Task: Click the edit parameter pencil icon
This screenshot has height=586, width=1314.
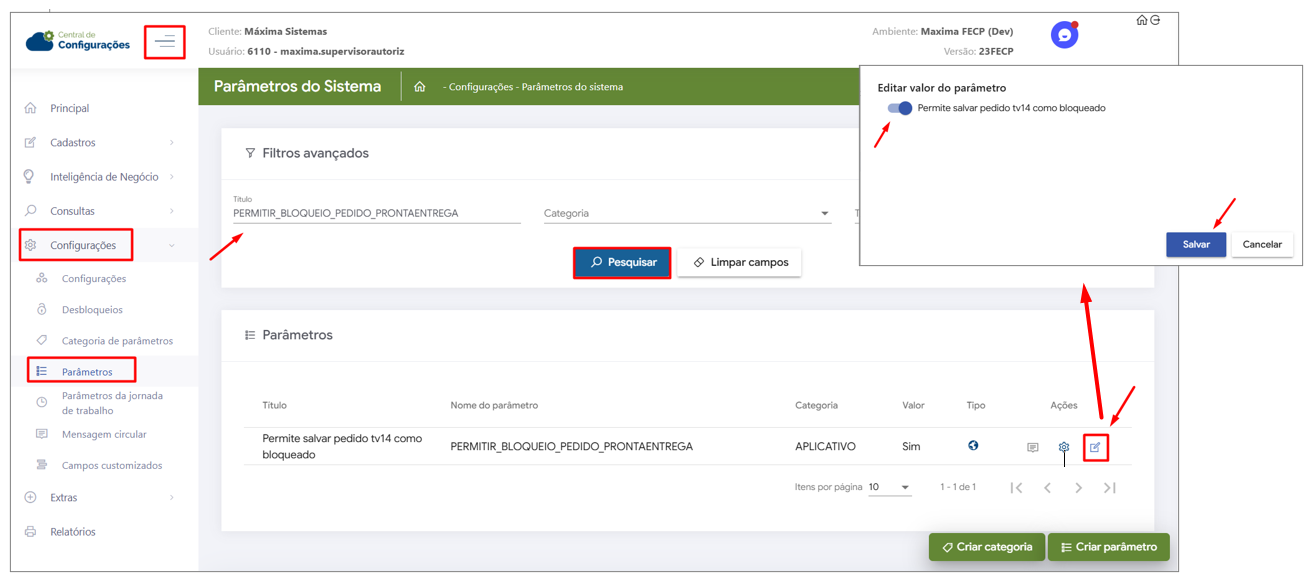Action: click(1095, 447)
